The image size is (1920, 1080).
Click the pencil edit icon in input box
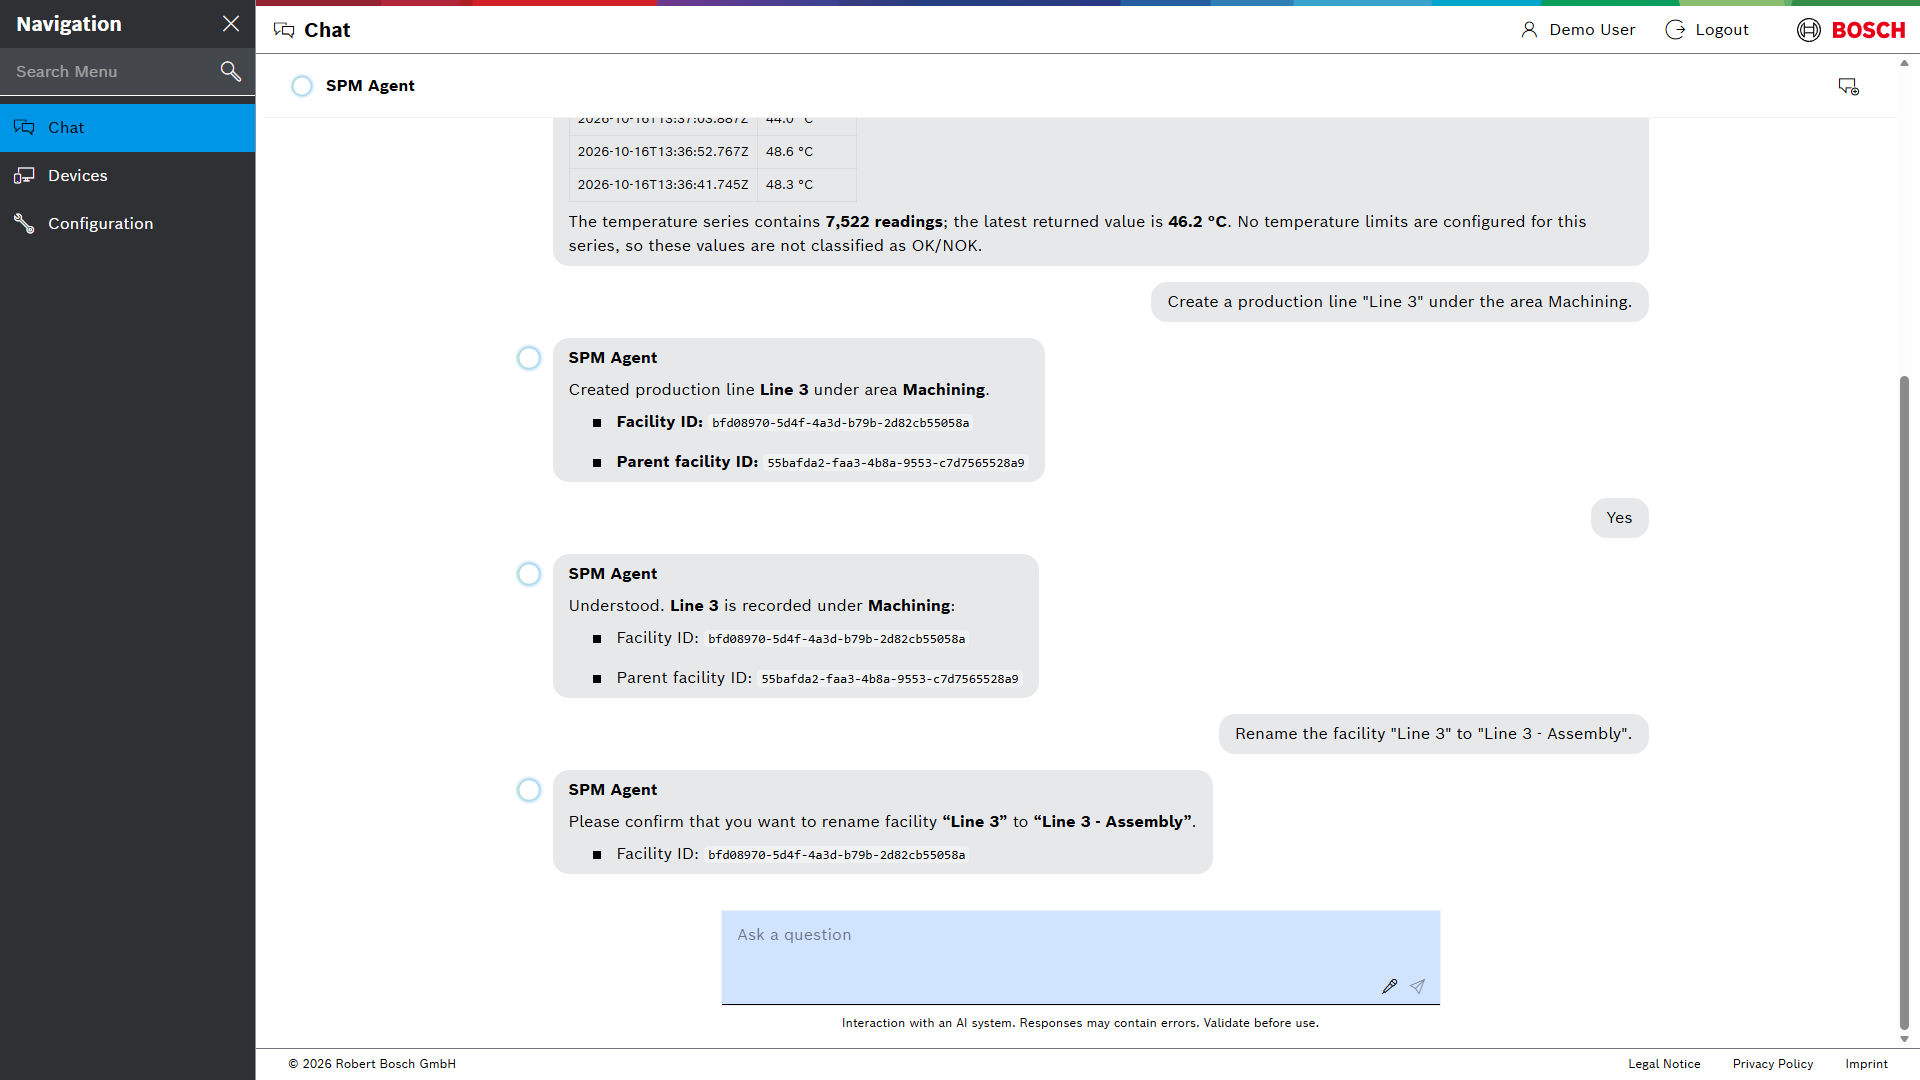(x=1389, y=987)
